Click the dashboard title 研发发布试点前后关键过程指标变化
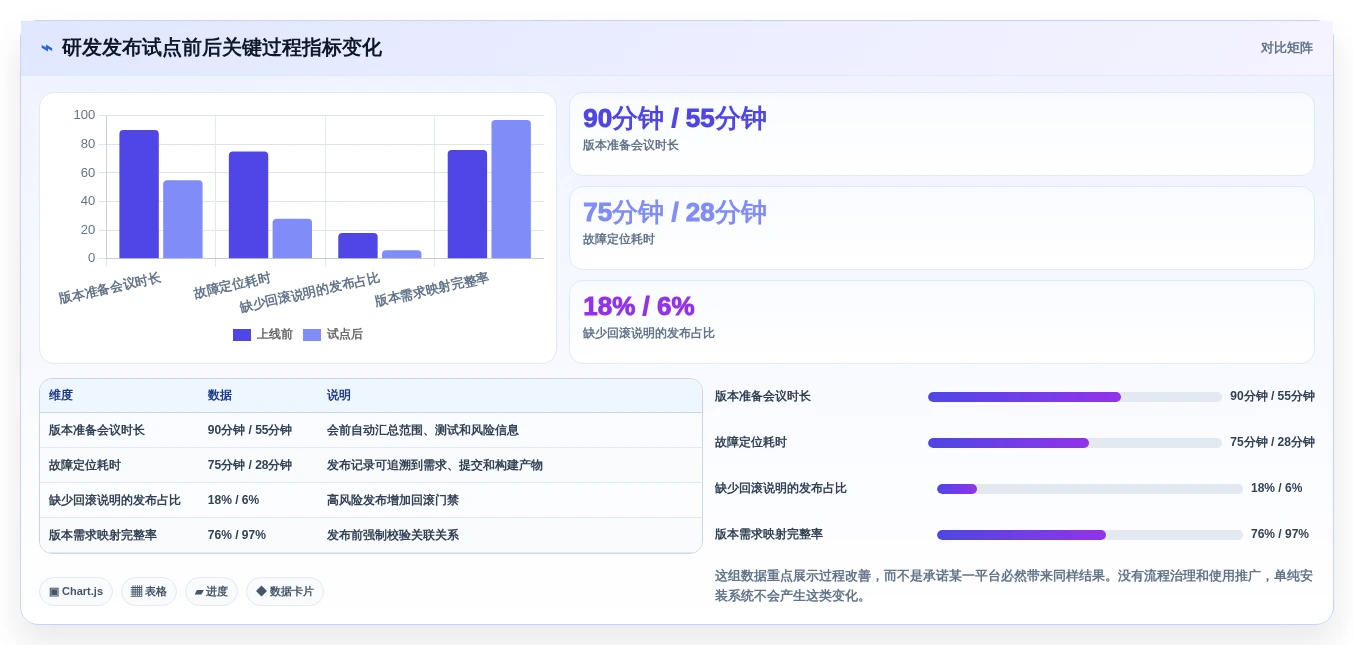 coord(222,48)
